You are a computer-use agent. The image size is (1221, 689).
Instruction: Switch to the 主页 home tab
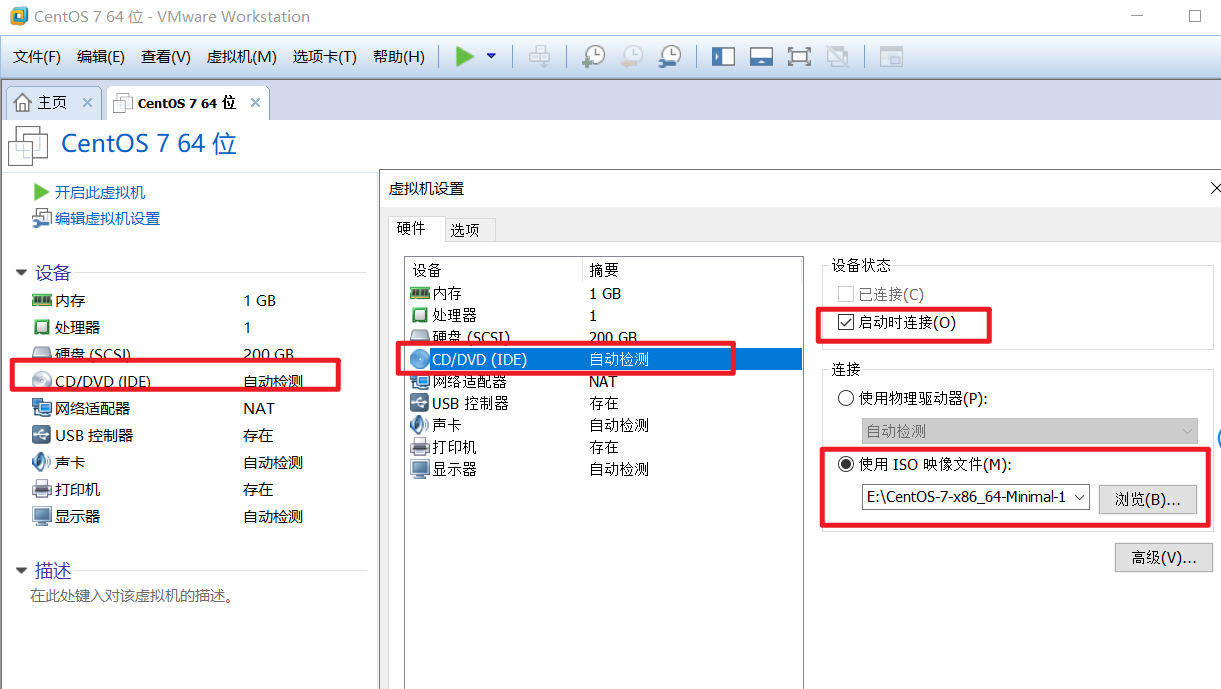(53, 103)
